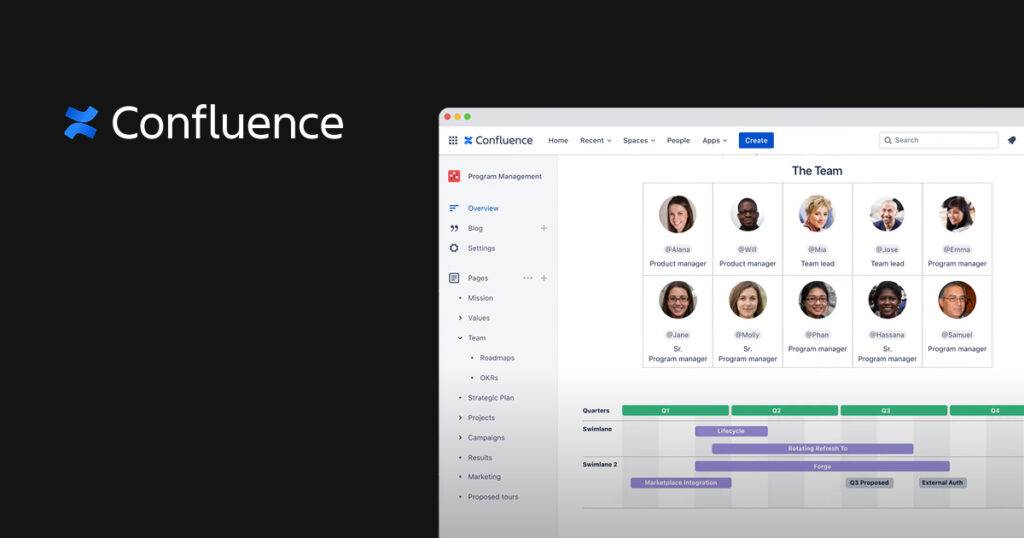Open the Proposed tours page
This screenshot has width=1024, height=538.
coord(493,497)
